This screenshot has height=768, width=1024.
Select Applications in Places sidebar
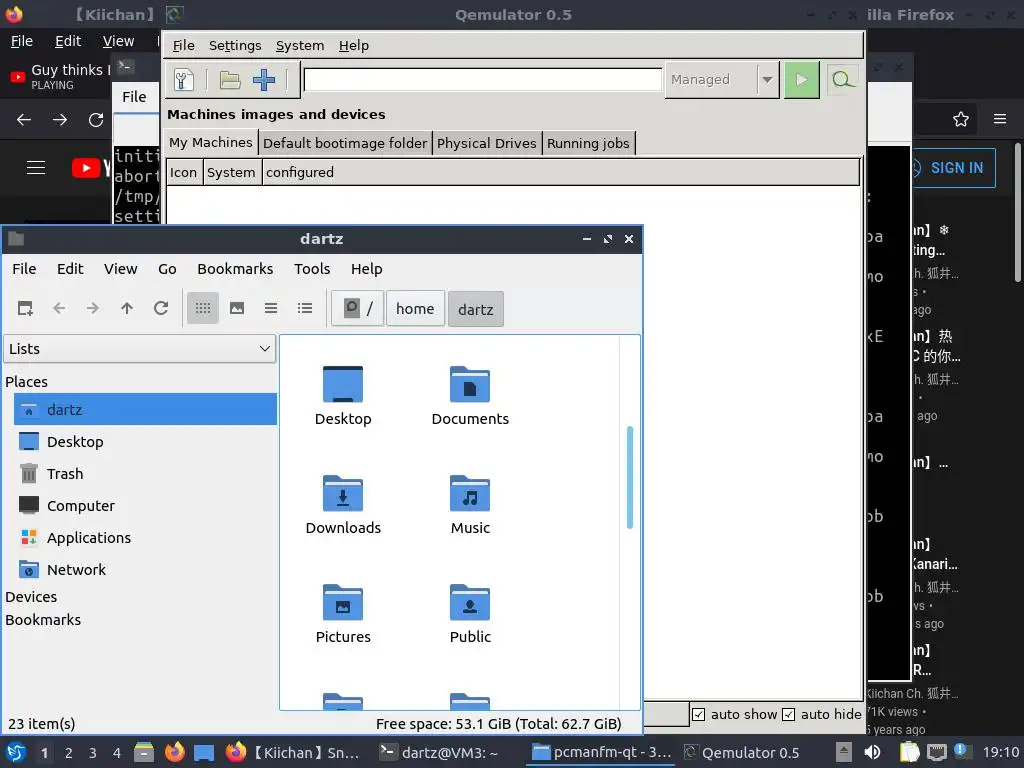pyautogui.click(x=145, y=537)
